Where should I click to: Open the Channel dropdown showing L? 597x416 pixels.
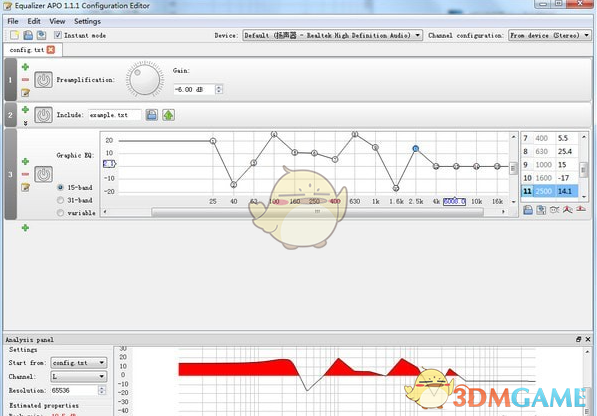point(79,376)
